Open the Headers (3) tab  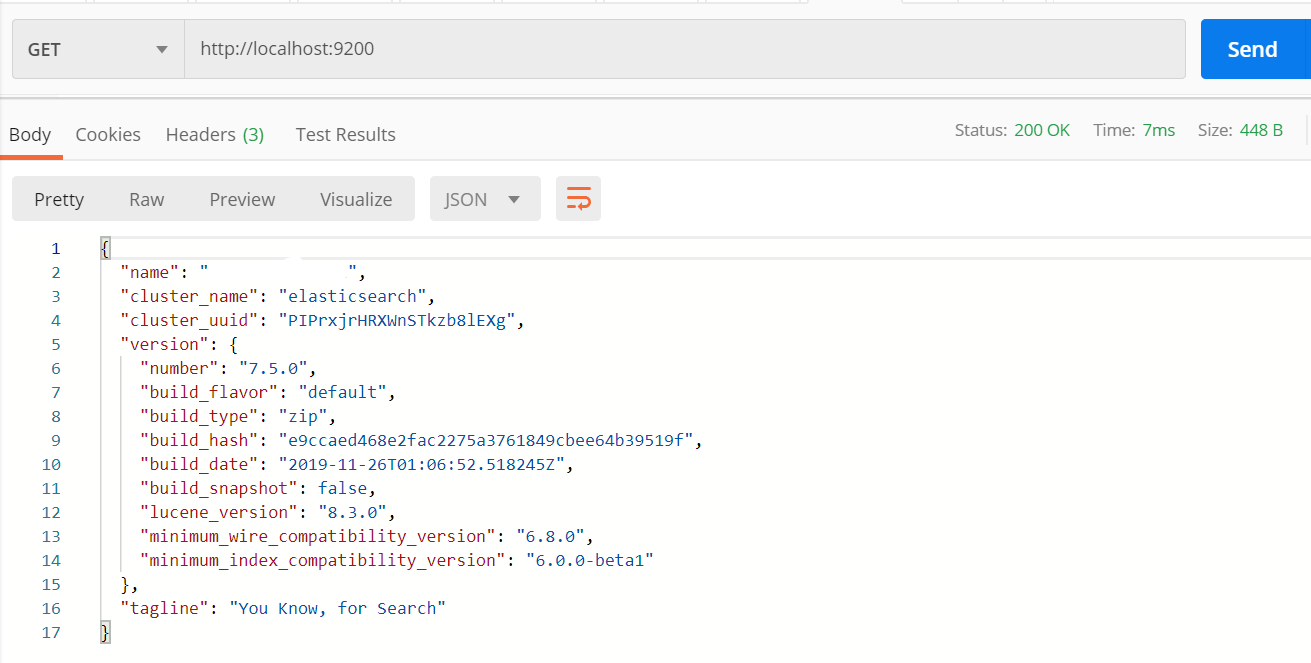(215, 134)
